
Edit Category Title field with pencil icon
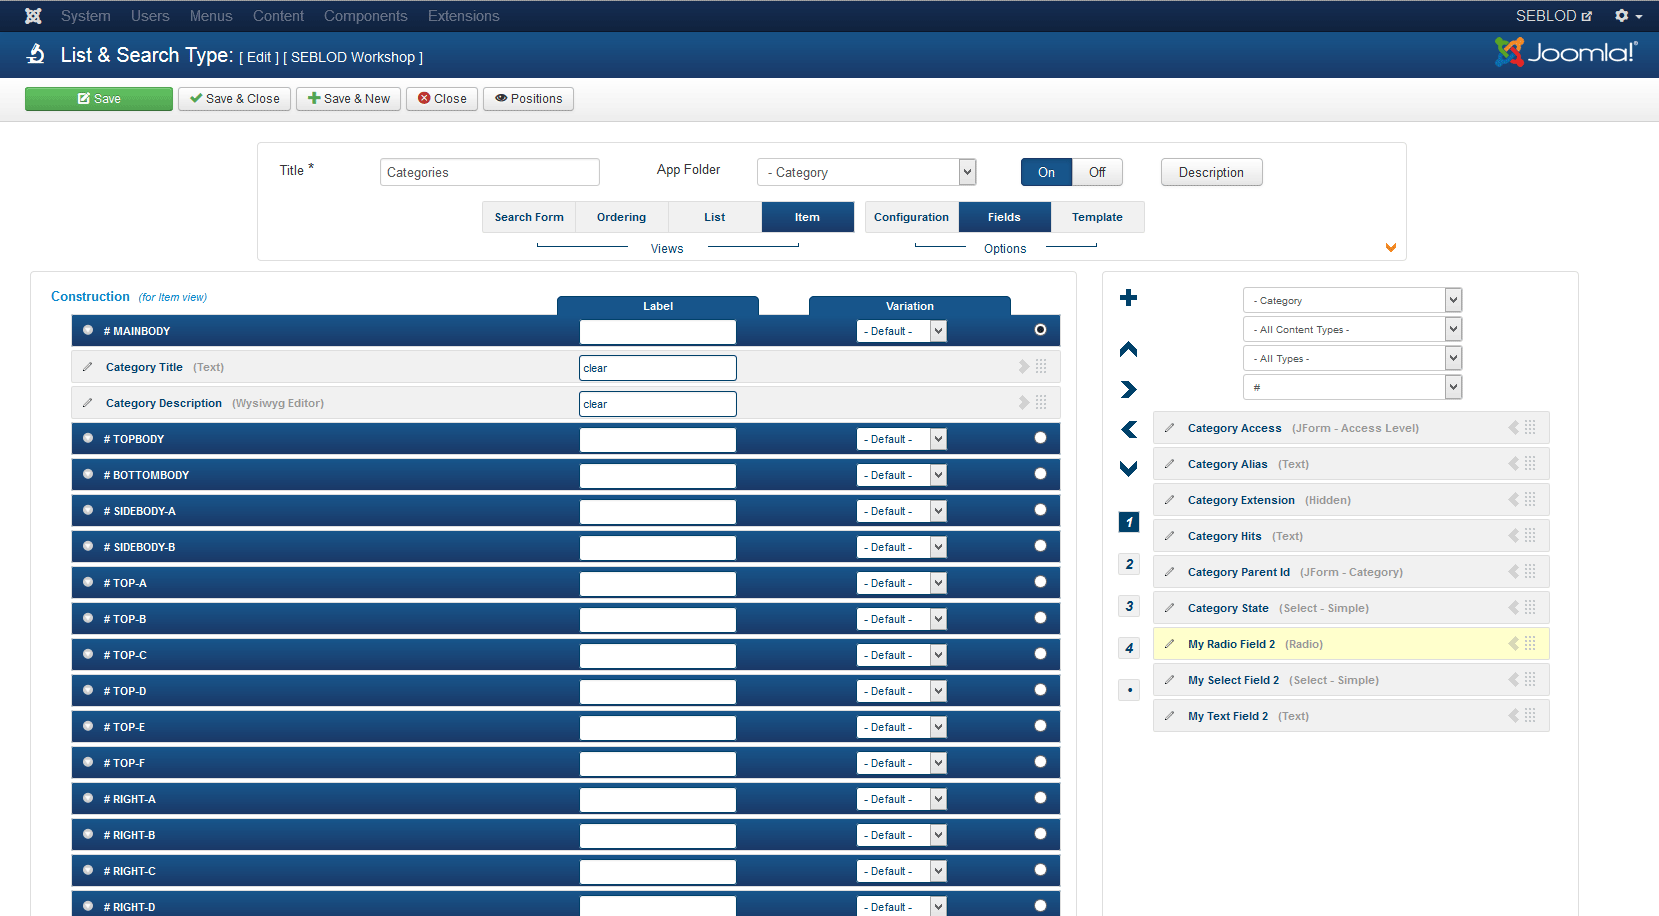coord(88,367)
